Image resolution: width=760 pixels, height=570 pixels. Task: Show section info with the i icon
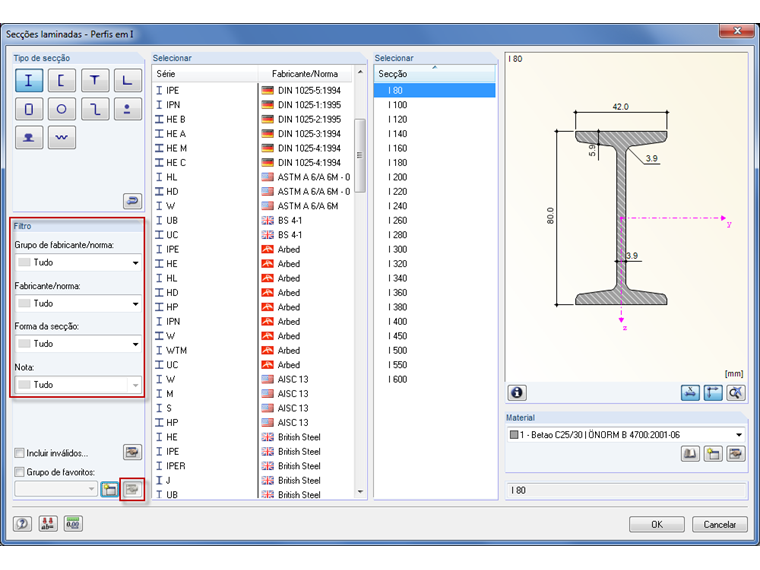click(x=517, y=392)
